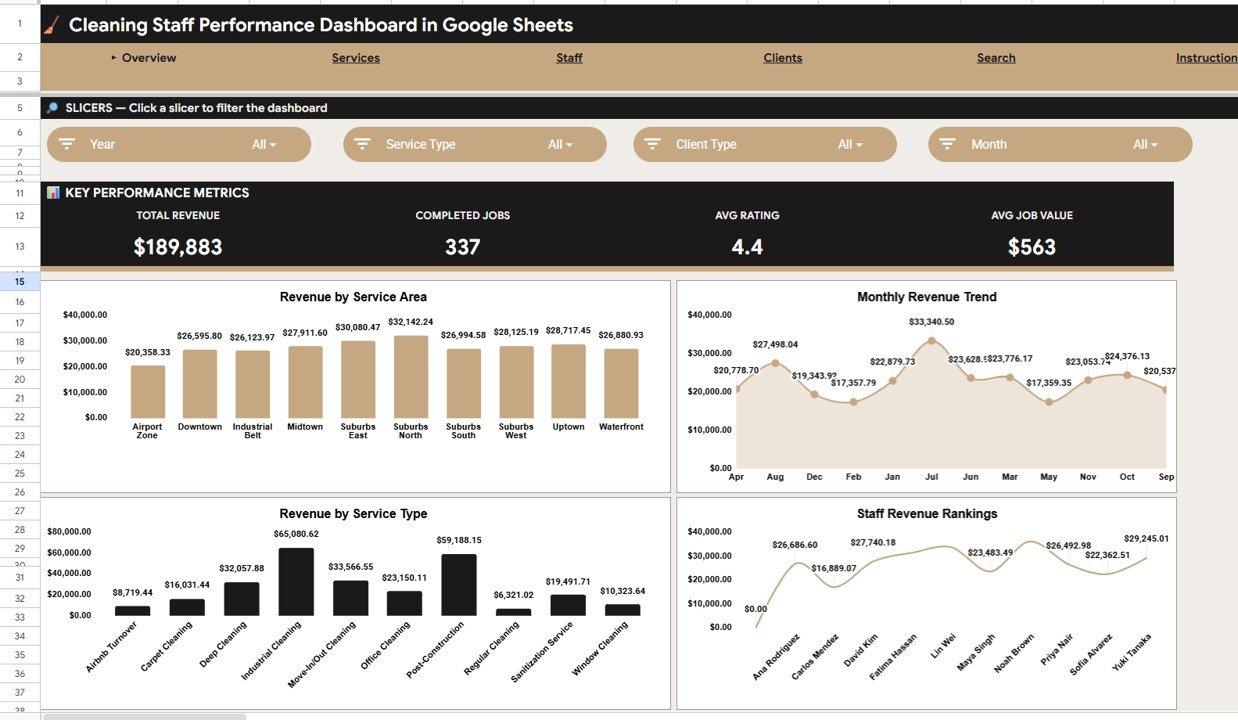Image resolution: width=1238 pixels, height=720 pixels.
Task: Select the Total Revenue value $189,883
Action: pos(178,247)
